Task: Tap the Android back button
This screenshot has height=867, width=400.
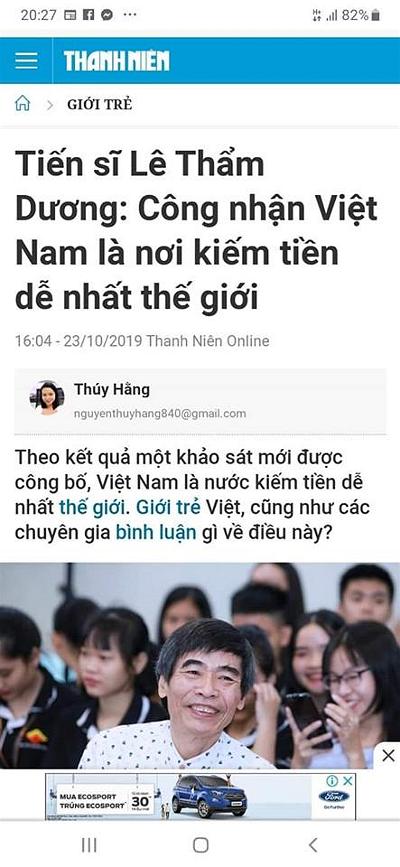Action: 313,844
